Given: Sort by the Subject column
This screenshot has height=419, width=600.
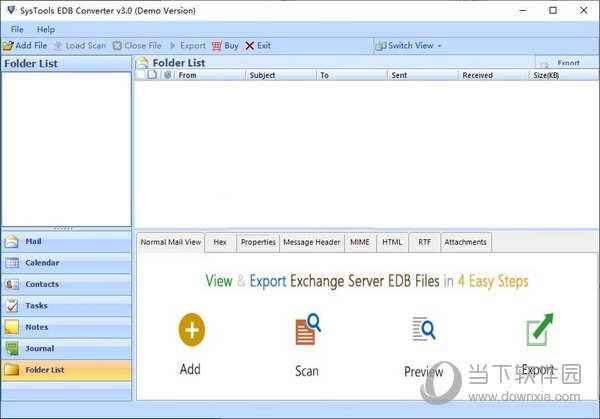Looking at the screenshot, I should click(x=280, y=75).
